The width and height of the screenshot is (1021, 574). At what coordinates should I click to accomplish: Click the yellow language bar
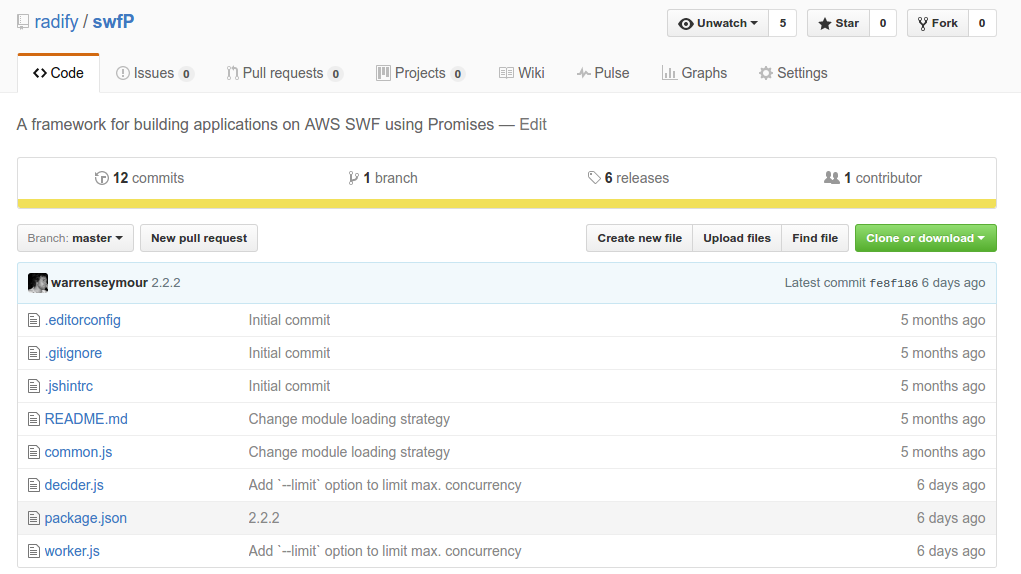[x=507, y=204]
